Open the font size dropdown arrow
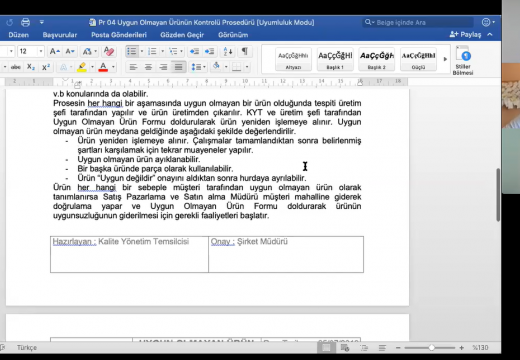Viewport: 520px width, 360px height. (x=41, y=51)
